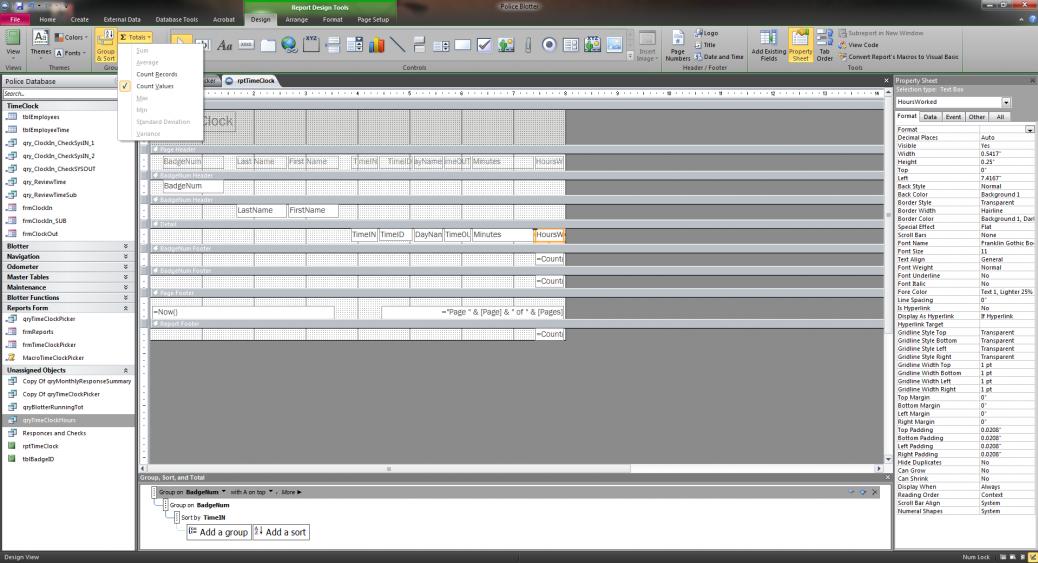Switch to Event tab in Property Sheet
The height and width of the screenshot is (563, 1038).
click(953, 117)
